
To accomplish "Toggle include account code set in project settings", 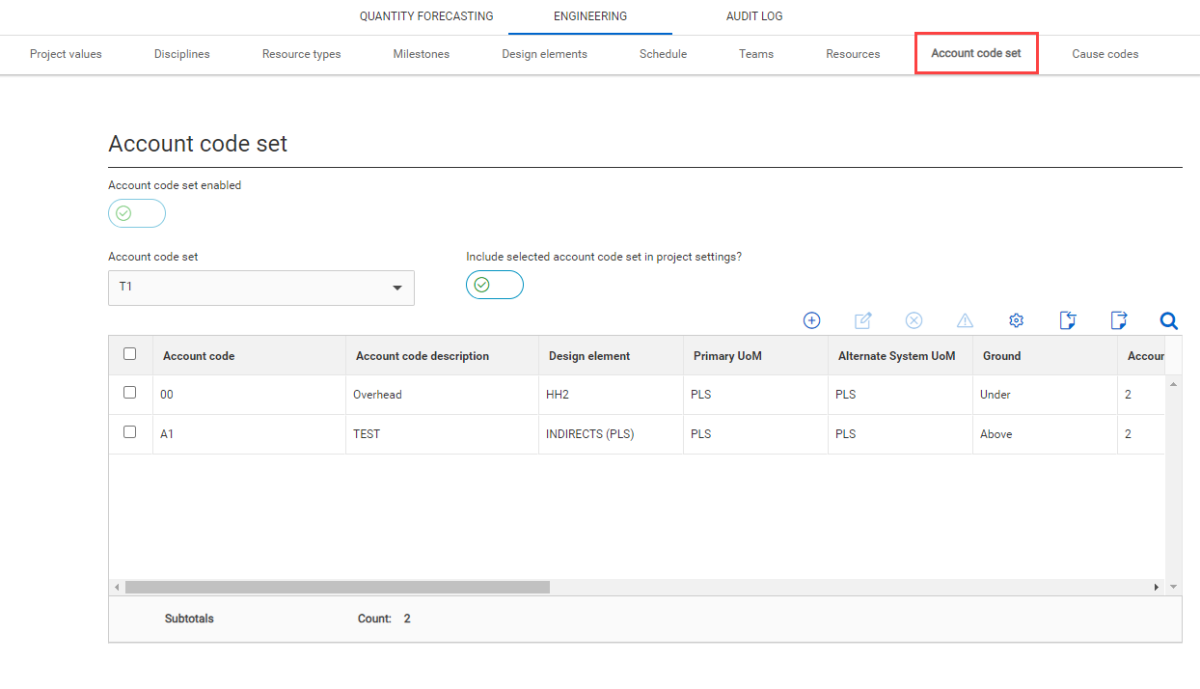I will pyautogui.click(x=495, y=285).
